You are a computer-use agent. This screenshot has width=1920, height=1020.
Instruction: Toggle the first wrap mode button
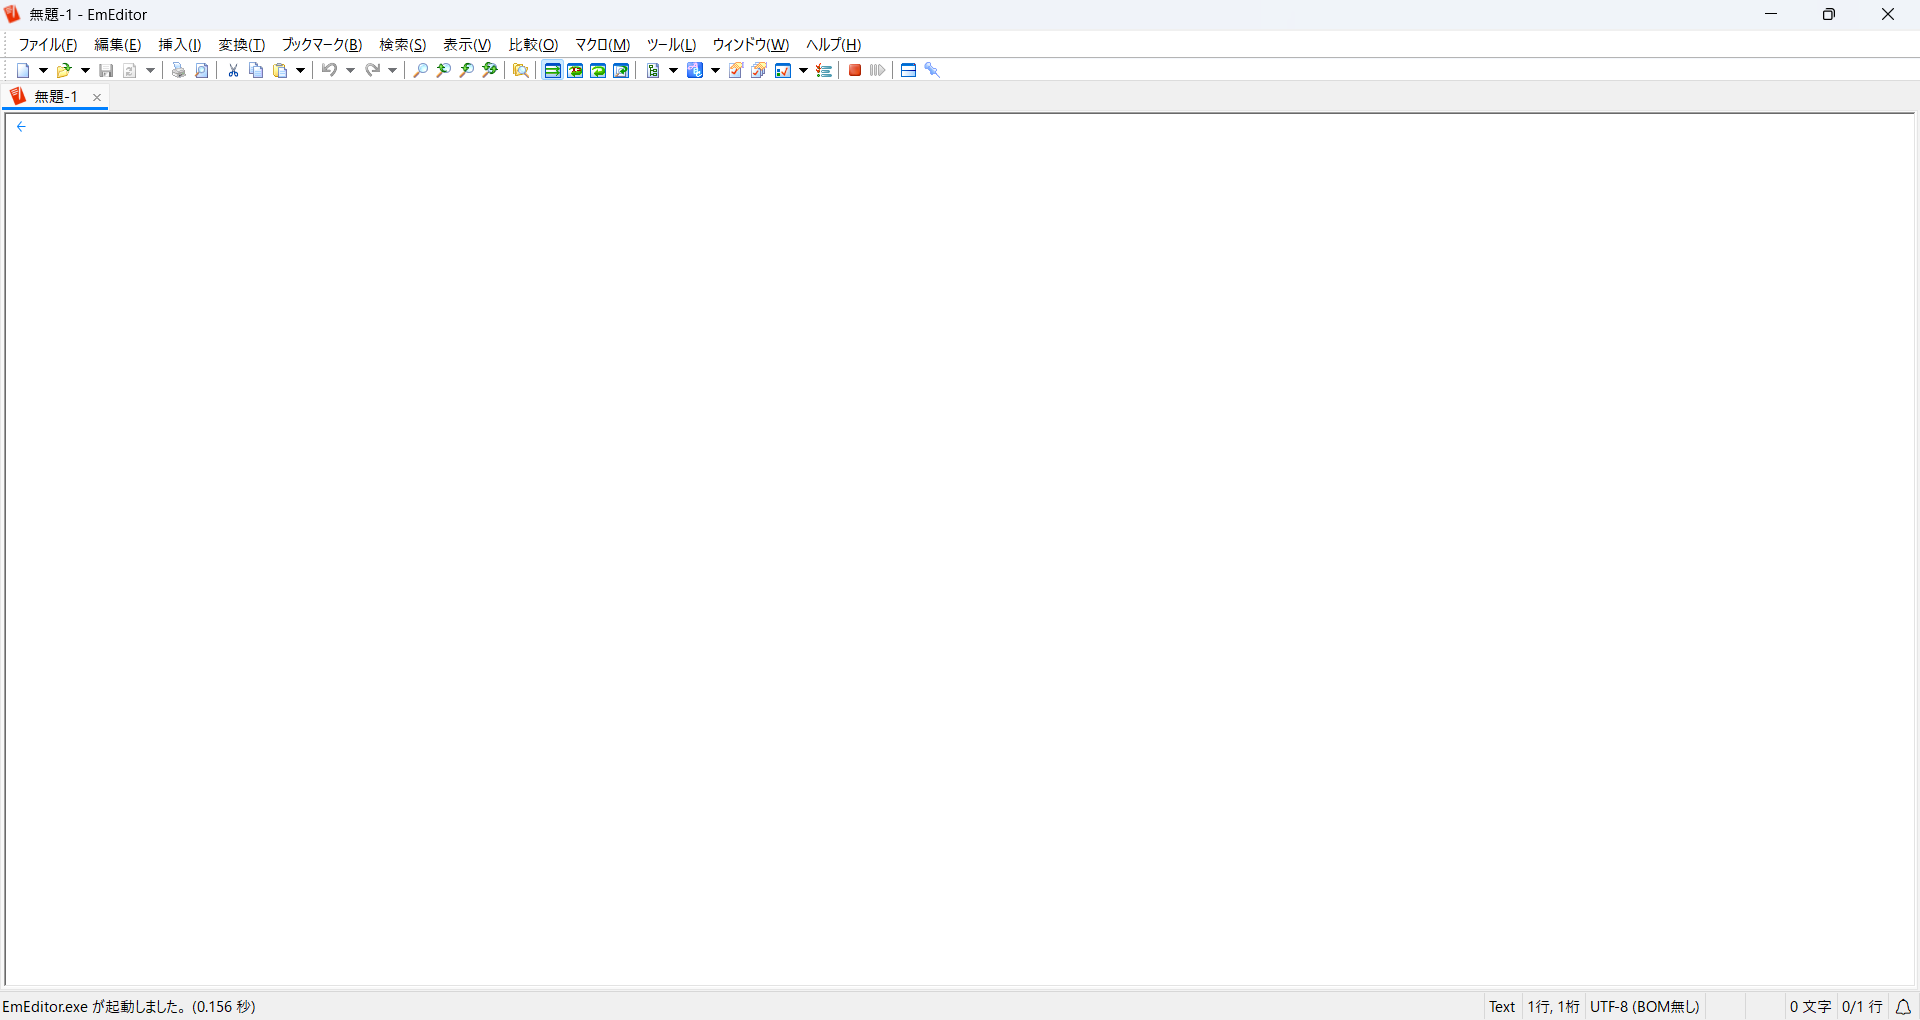click(x=552, y=71)
